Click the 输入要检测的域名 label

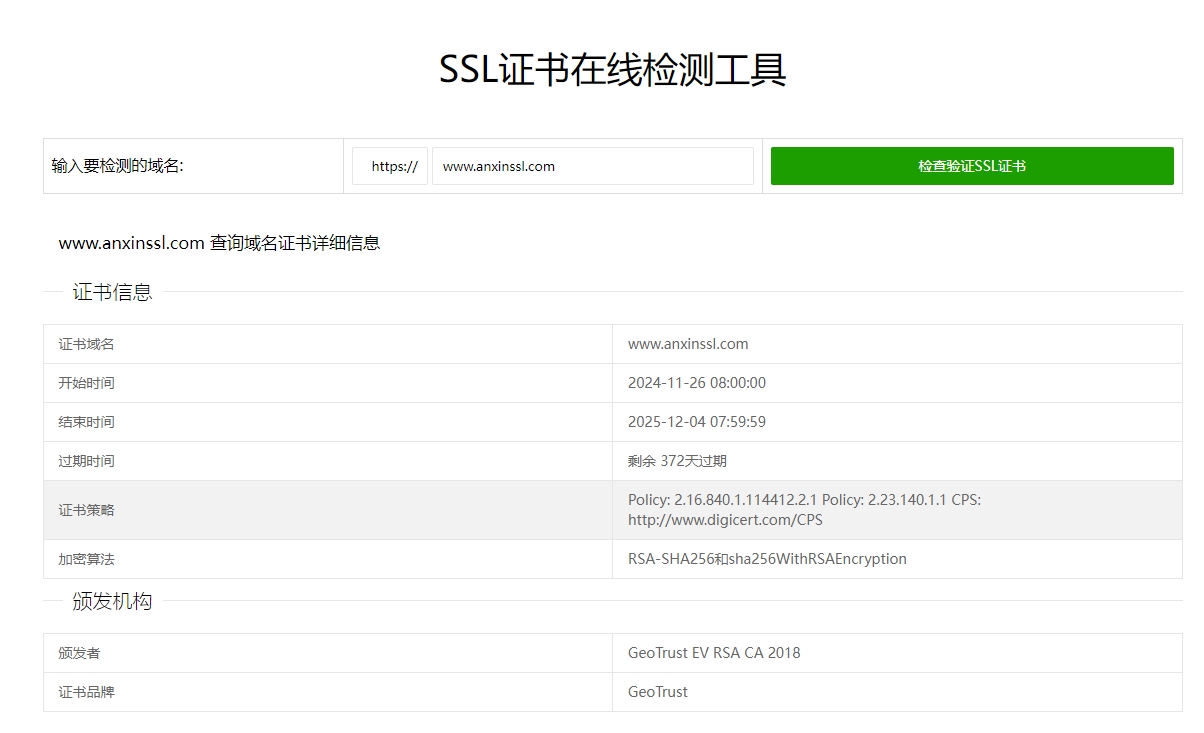click(x=117, y=166)
